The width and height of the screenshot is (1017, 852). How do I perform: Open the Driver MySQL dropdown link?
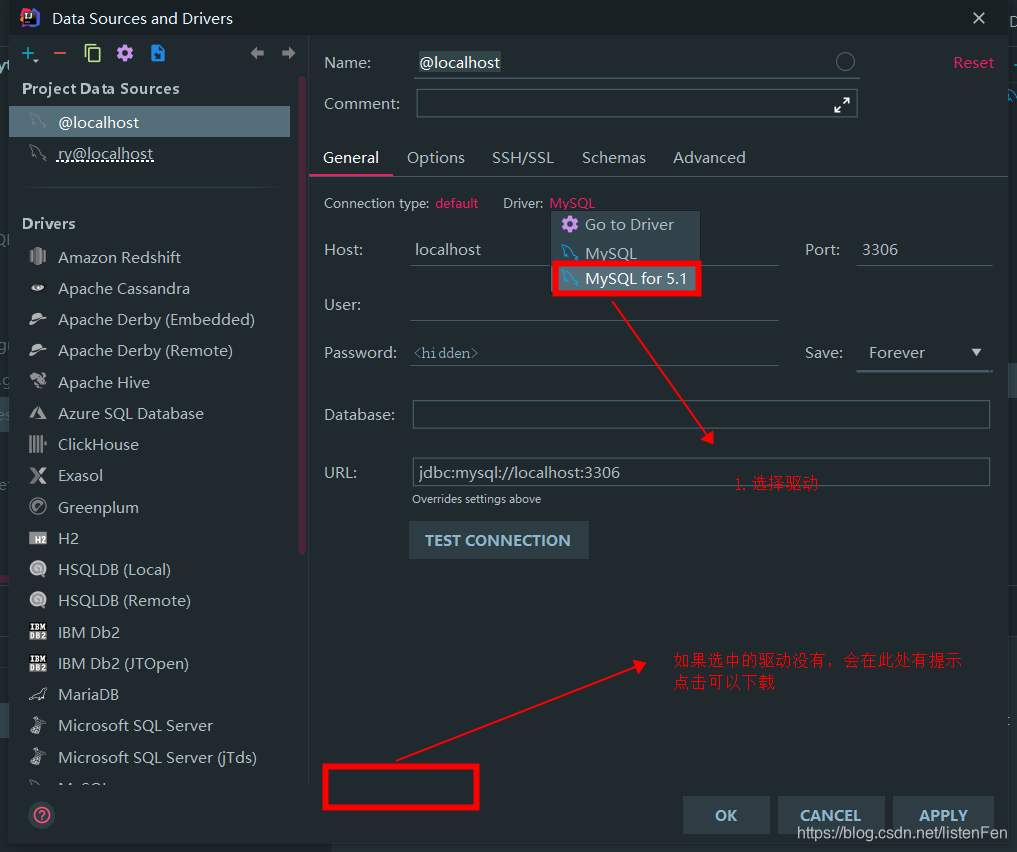point(572,204)
